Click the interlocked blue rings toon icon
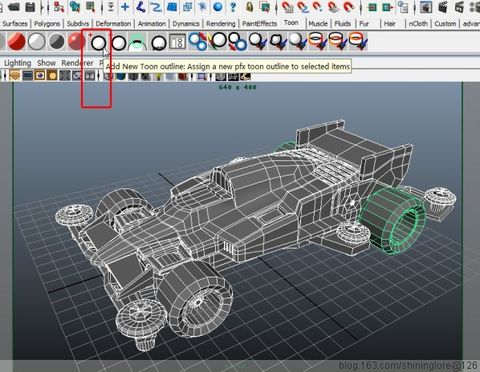The height and width of the screenshot is (372, 480). click(198, 42)
